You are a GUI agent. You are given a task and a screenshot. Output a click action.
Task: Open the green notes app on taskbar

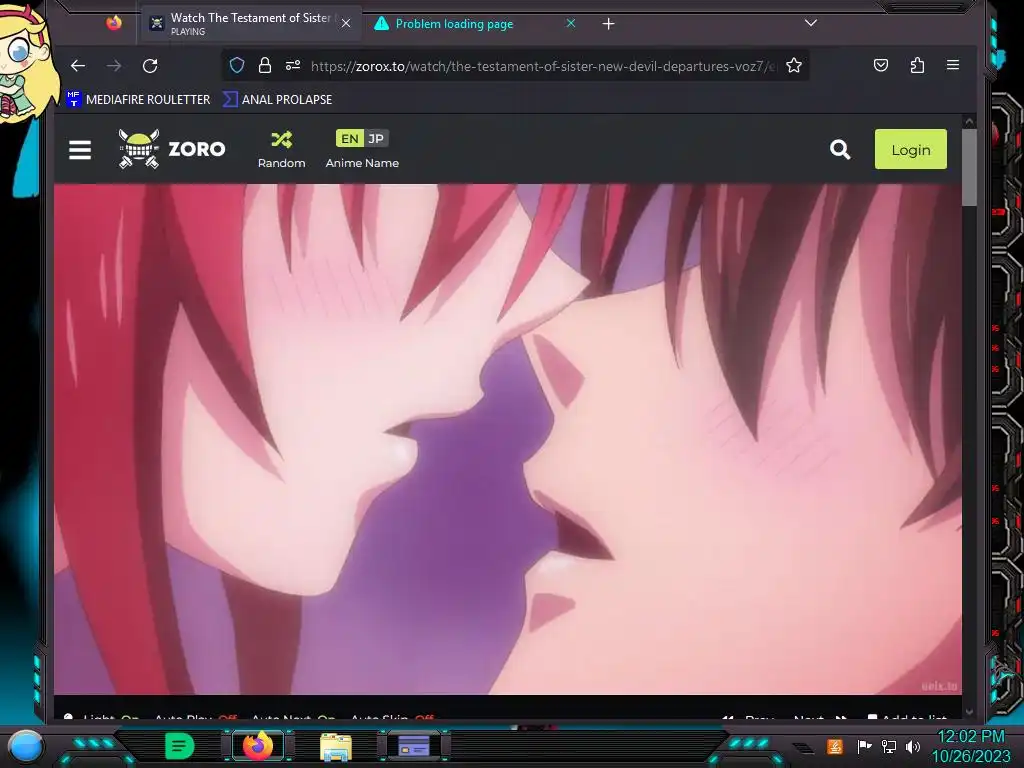179,746
